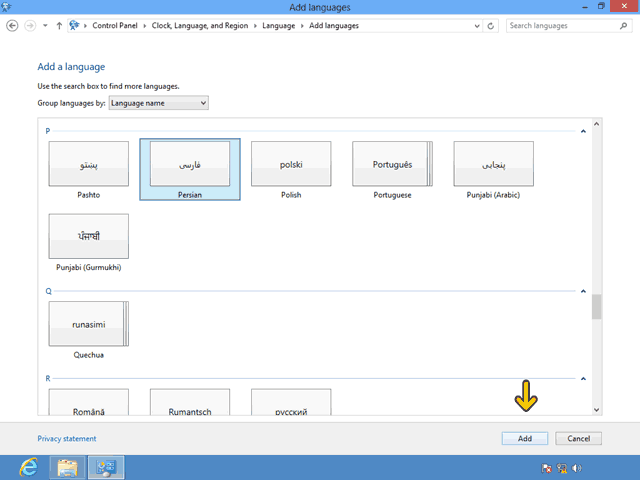Click the scroll up arrow of language list

pos(596,124)
